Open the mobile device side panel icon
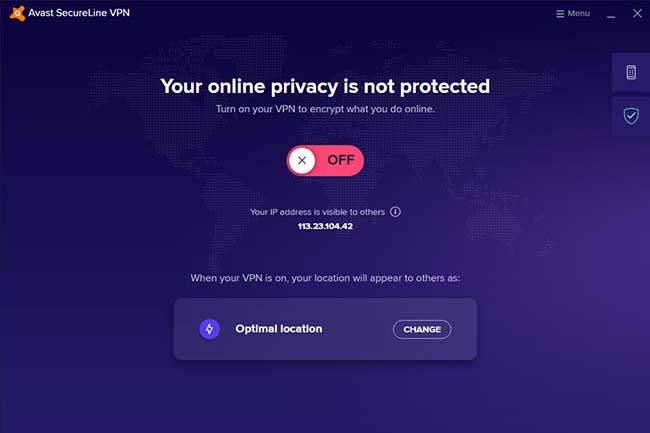The width and height of the screenshot is (650, 433). (631, 73)
